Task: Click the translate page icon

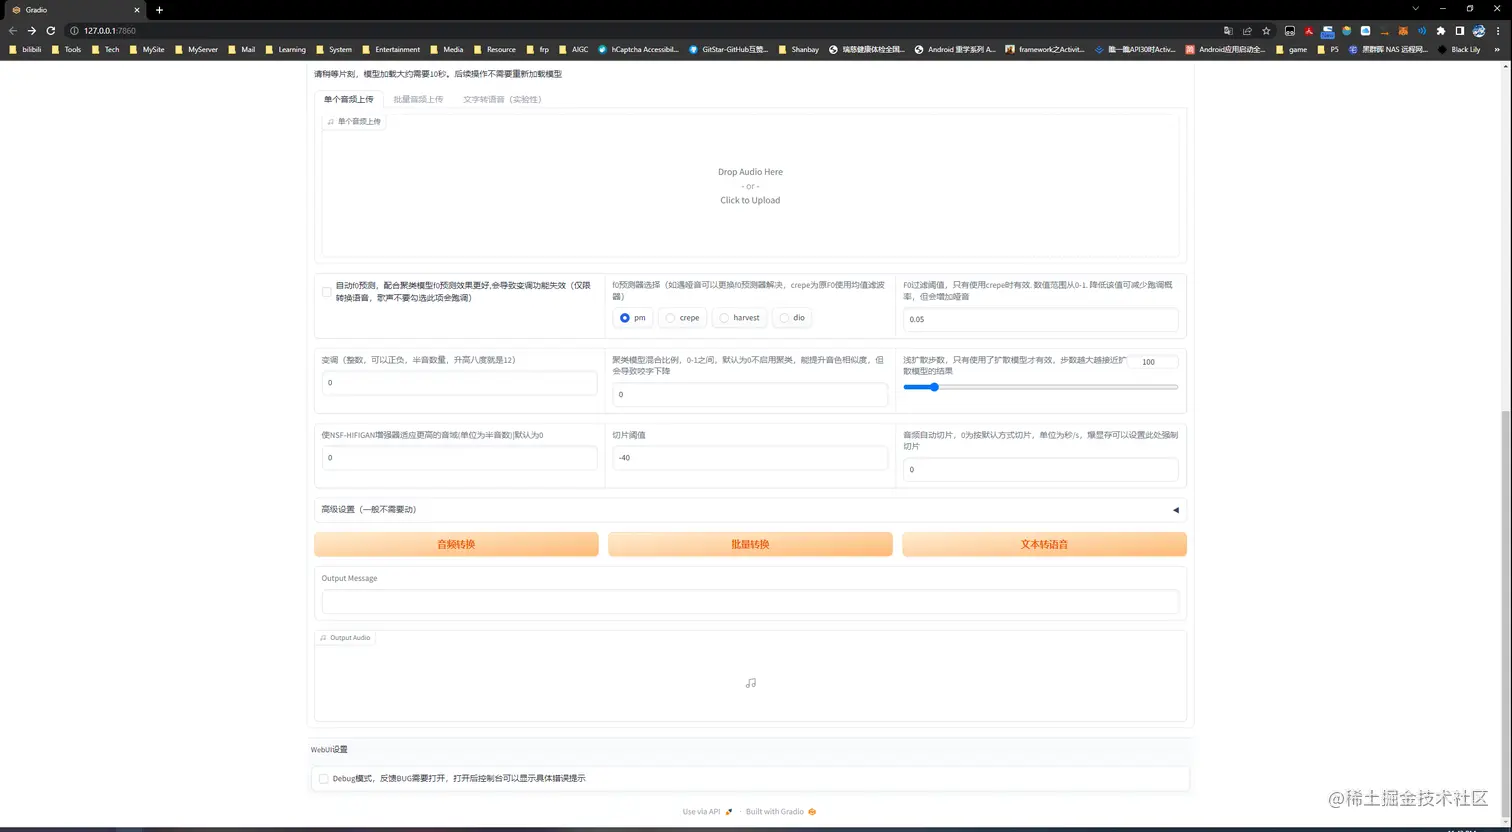Action: (x=1228, y=31)
